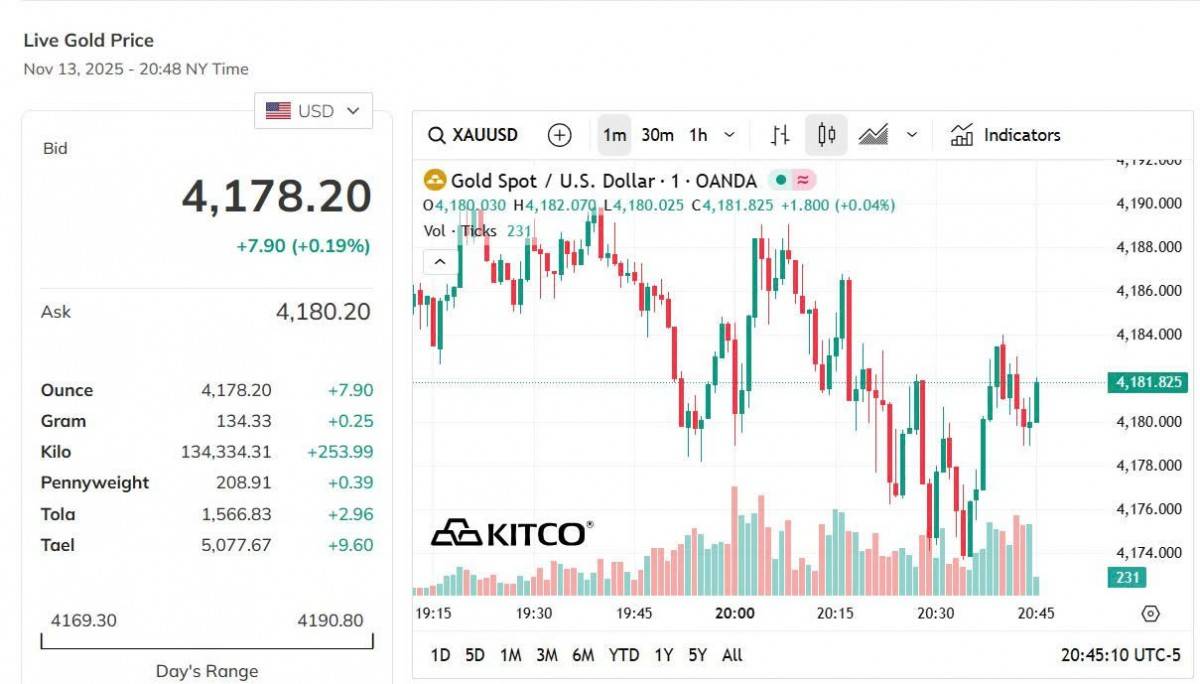
Task: Toggle the realtime data badge
Action: click(800, 180)
